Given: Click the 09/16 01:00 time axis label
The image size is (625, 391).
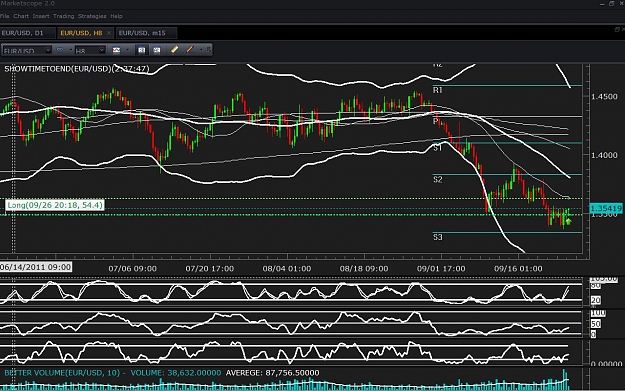Looking at the screenshot, I should (x=518, y=269).
